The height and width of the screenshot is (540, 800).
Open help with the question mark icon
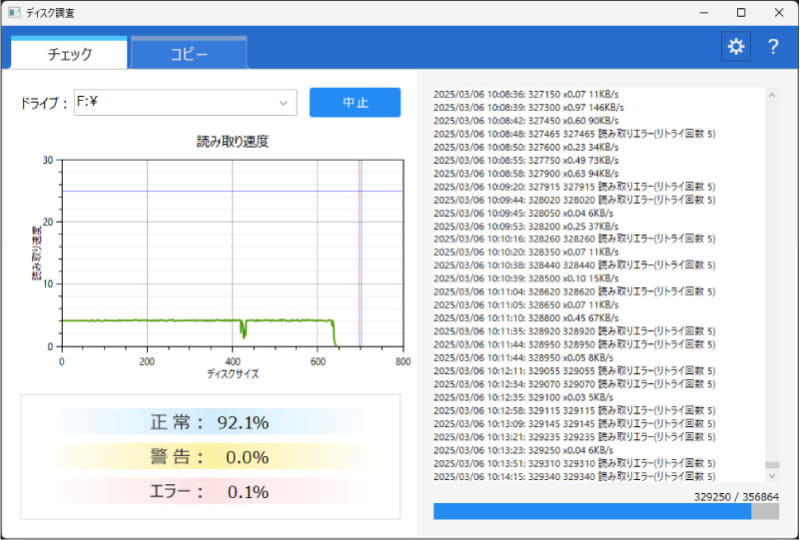point(773,46)
